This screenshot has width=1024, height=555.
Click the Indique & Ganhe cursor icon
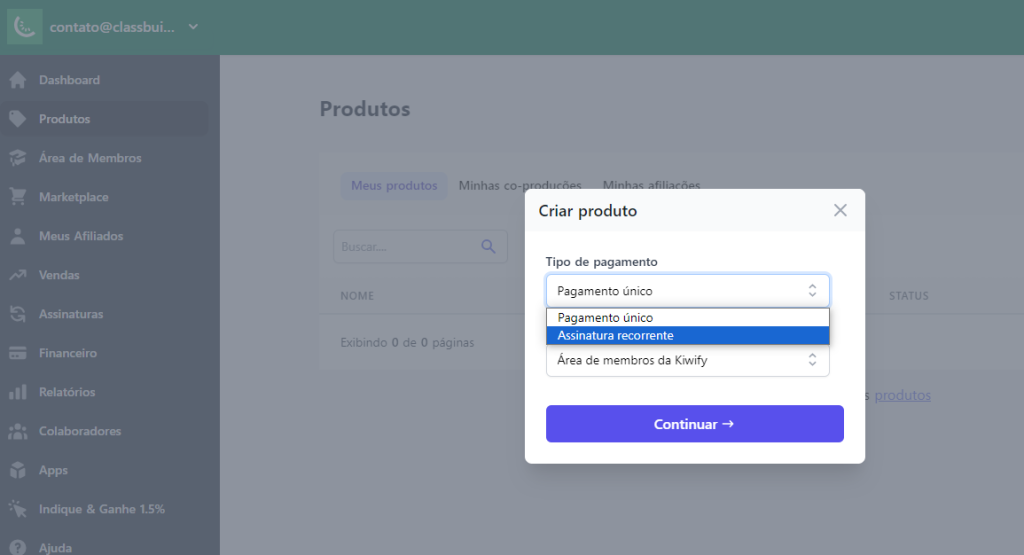click(x=18, y=509)
